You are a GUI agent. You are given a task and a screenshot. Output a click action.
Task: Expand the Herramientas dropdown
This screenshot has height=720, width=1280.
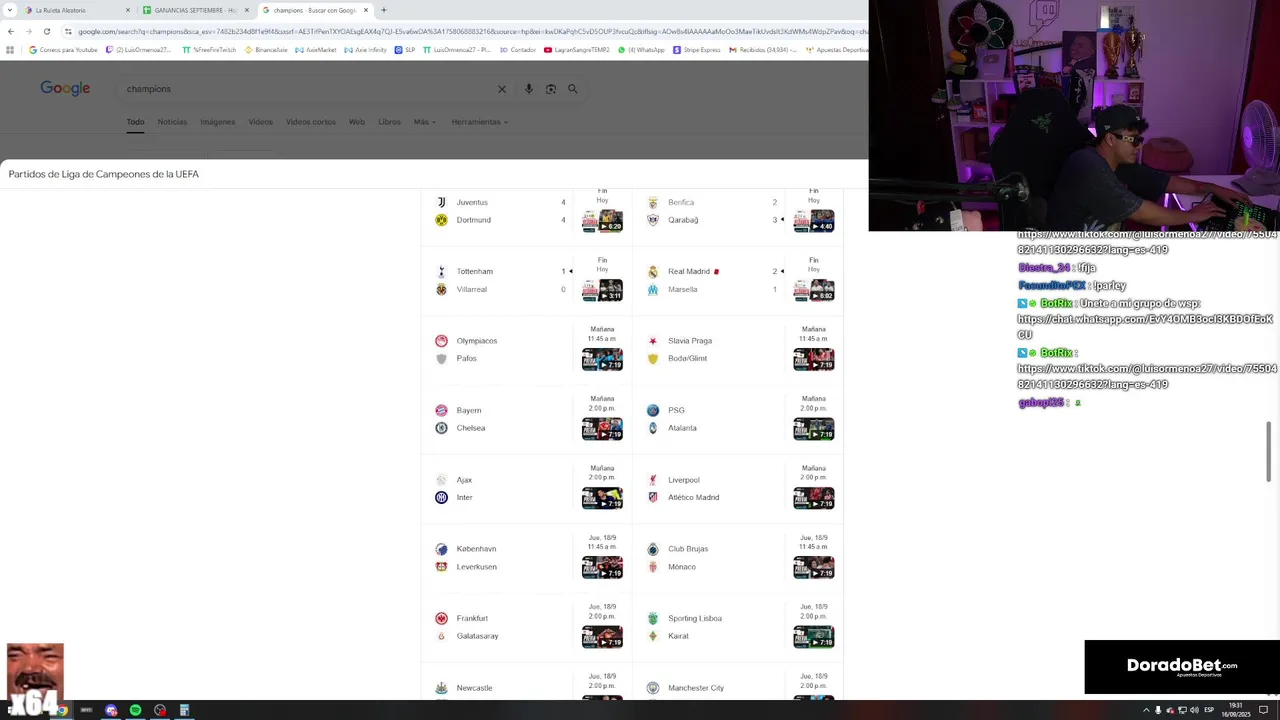point(480,122)
